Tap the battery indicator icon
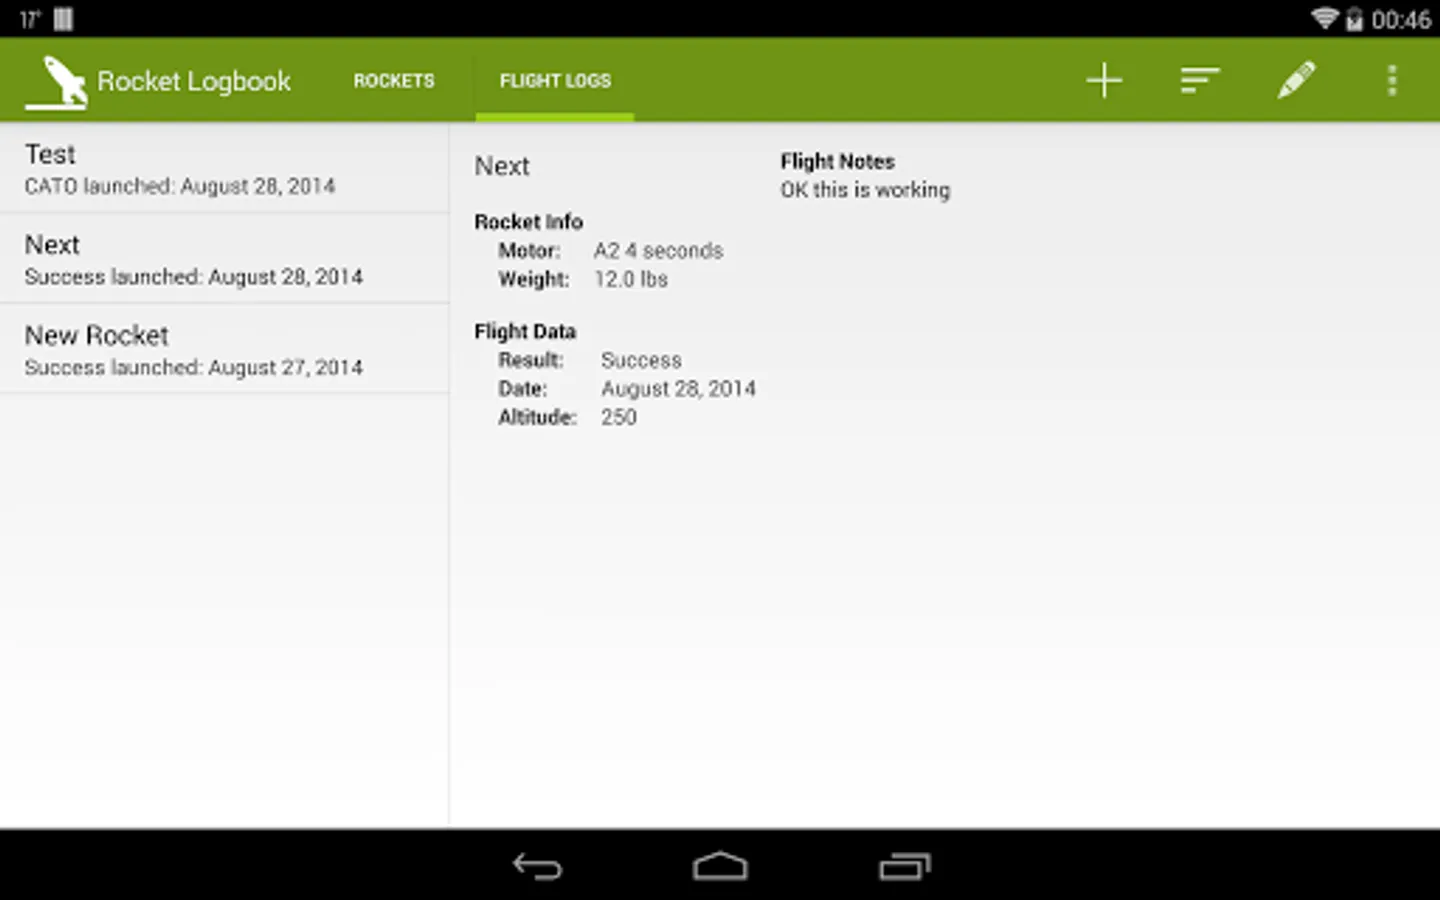The width and height of the screenshot is (1440, 900). coord(1354,18)
